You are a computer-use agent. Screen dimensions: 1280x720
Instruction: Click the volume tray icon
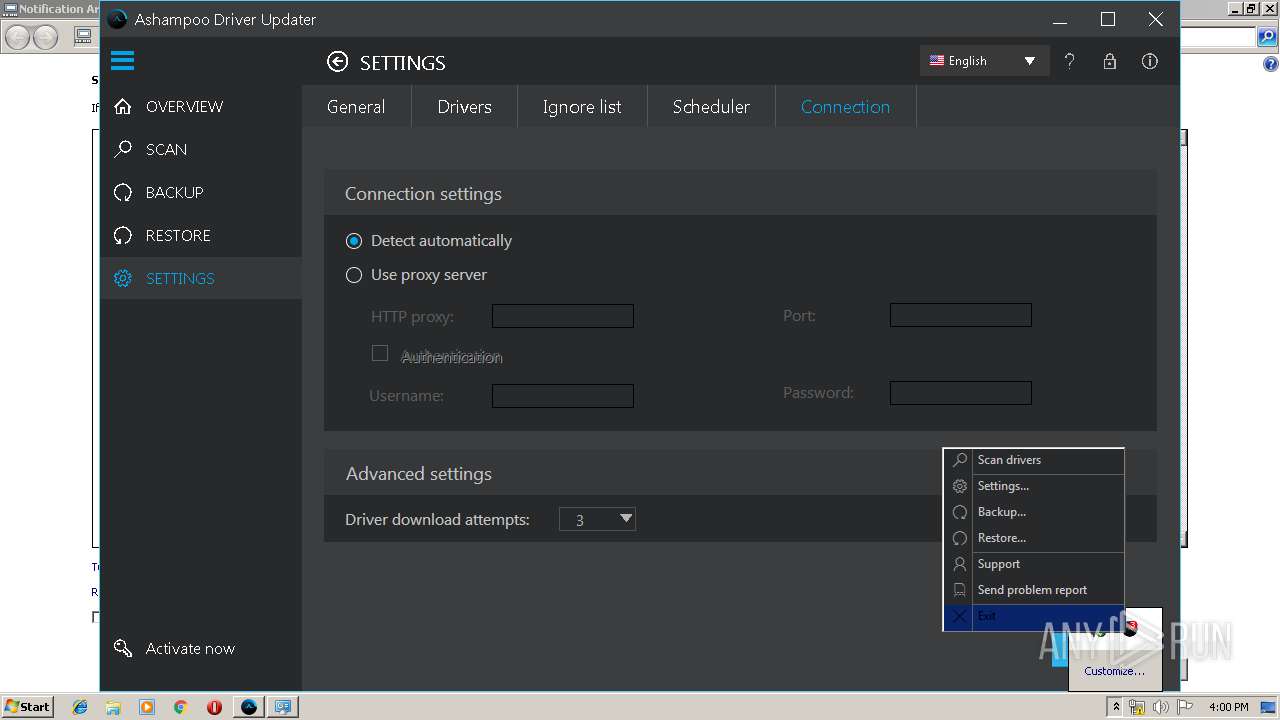point(1161,707)
